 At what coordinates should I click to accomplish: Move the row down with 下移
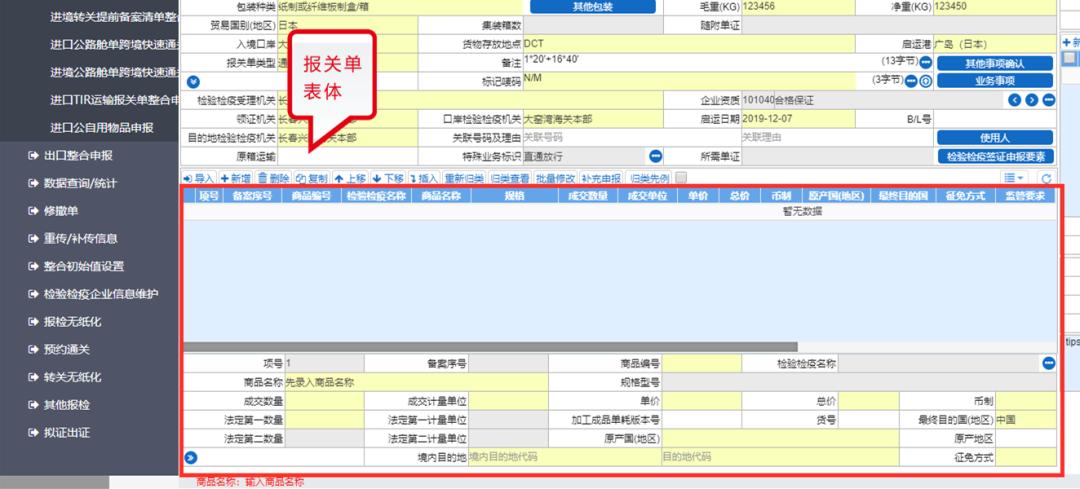tap(388, 178)
